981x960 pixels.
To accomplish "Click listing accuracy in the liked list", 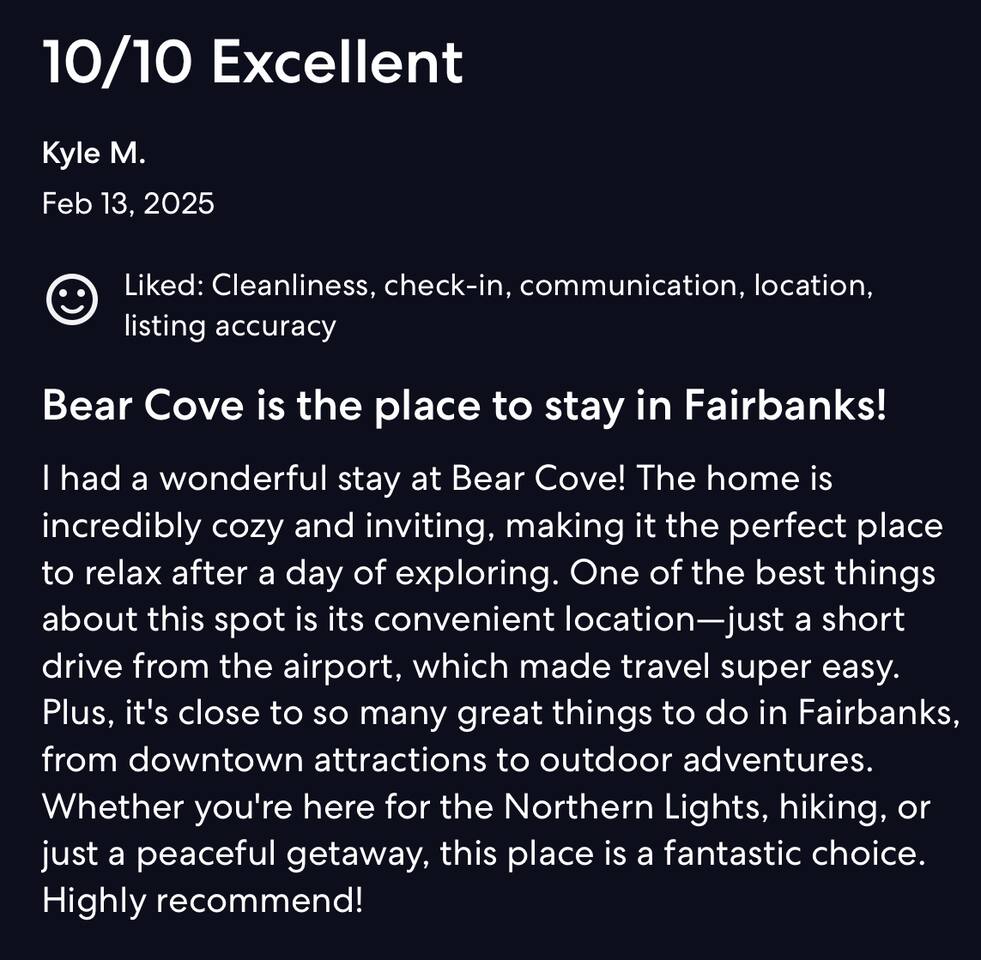I will click(229, 326).
